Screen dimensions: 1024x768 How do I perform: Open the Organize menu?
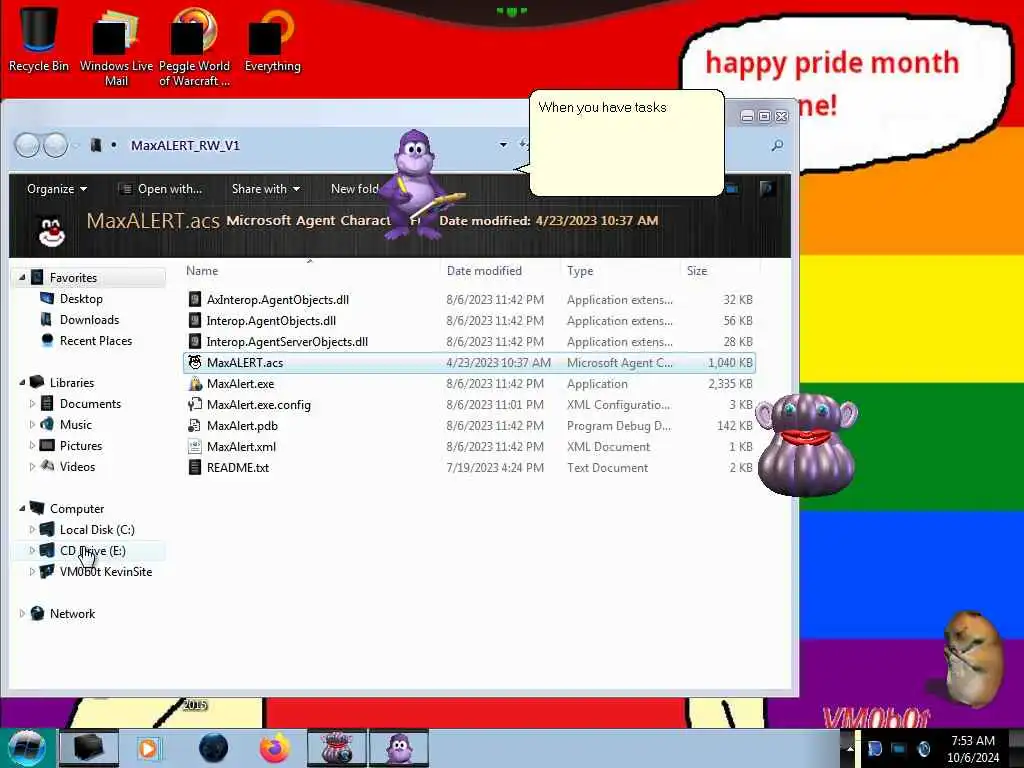[57, 189]
